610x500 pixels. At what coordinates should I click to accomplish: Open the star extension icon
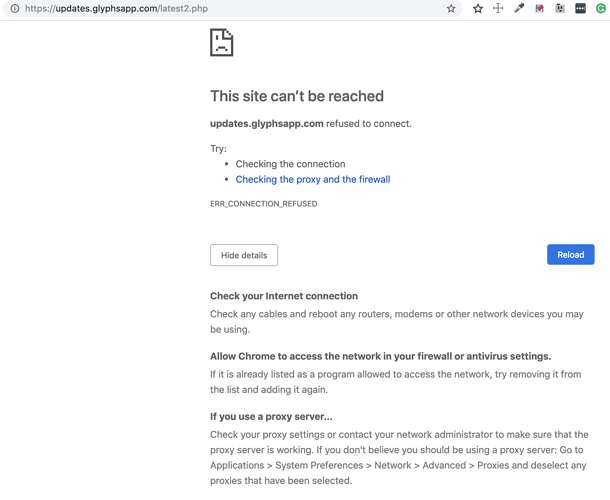(478, 9)
